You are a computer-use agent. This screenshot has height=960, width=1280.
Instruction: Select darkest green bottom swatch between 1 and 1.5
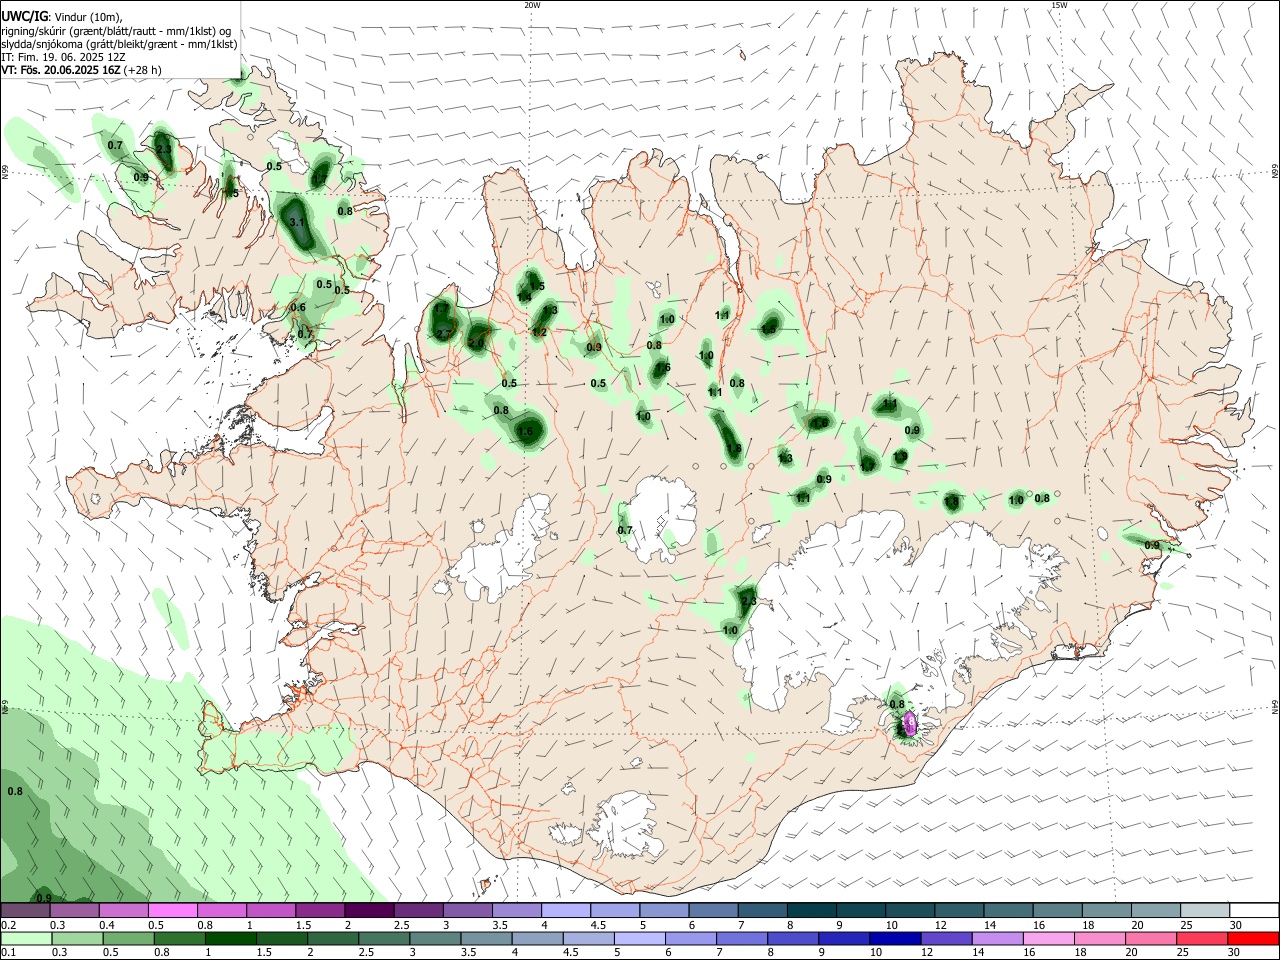[230, 938]
